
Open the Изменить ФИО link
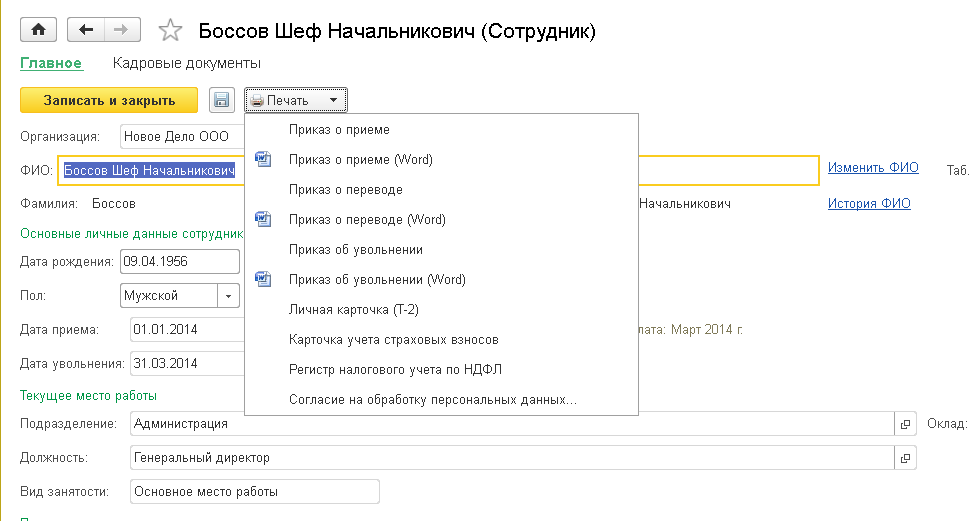coord(872,168)
